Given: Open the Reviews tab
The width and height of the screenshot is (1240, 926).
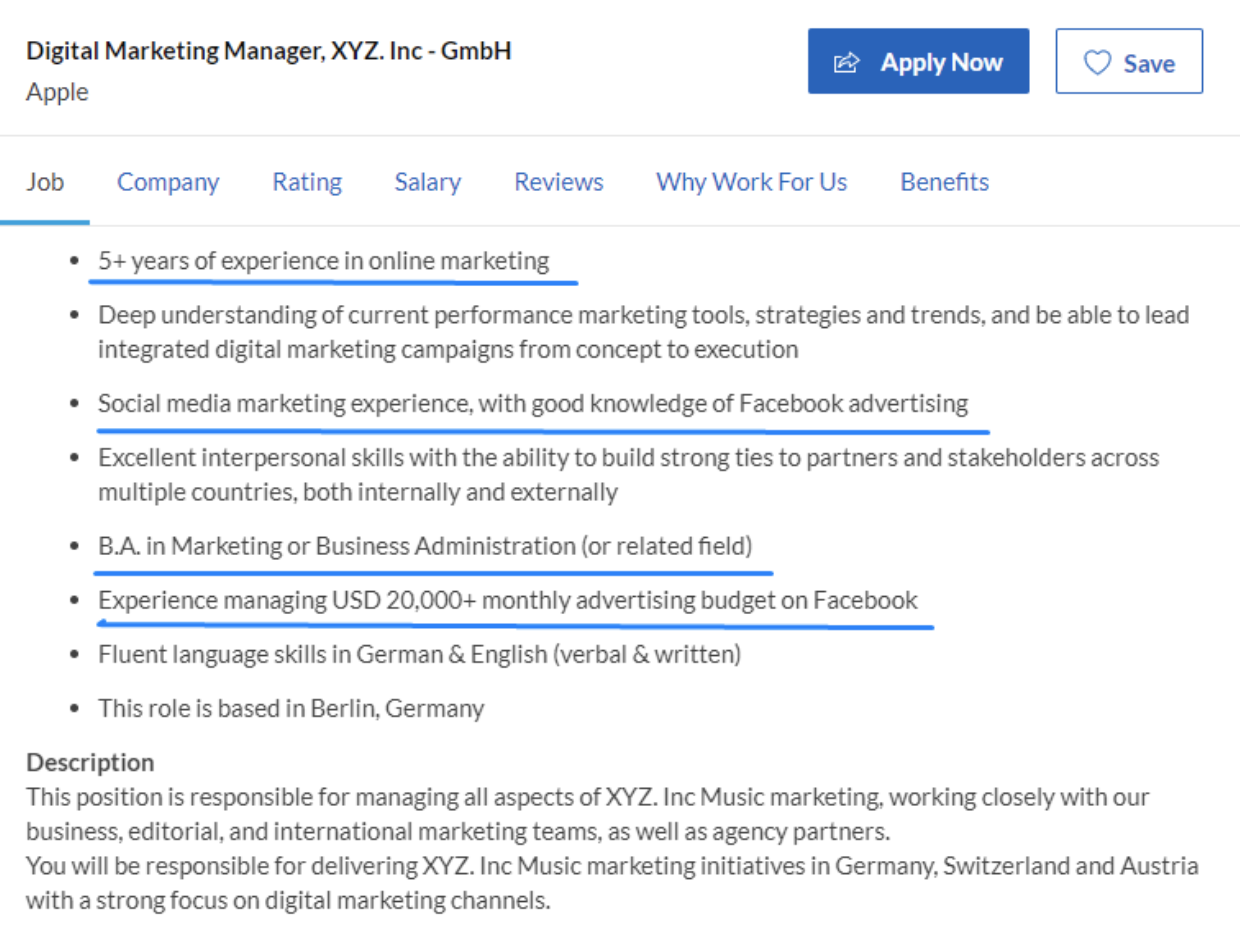Looking at the screenshot, I should [x=558, y=182].
